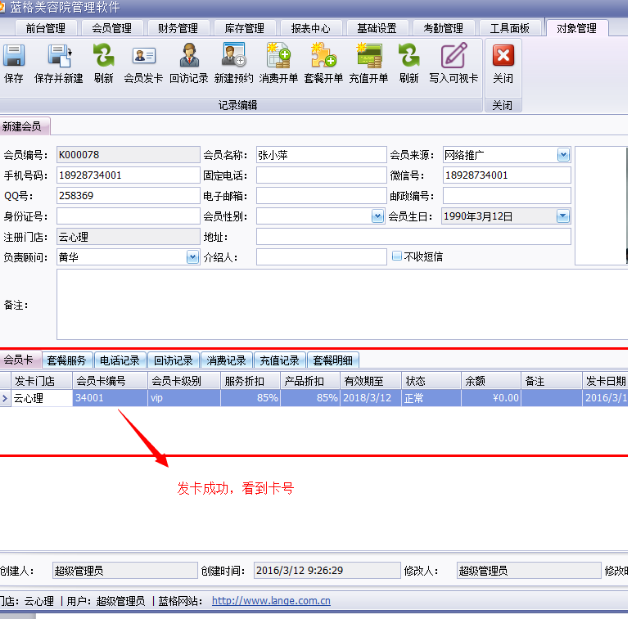This screenshot has height=621, width=628.
Task: Open the www.lange.com.cn link
Action: pos(271,601)
